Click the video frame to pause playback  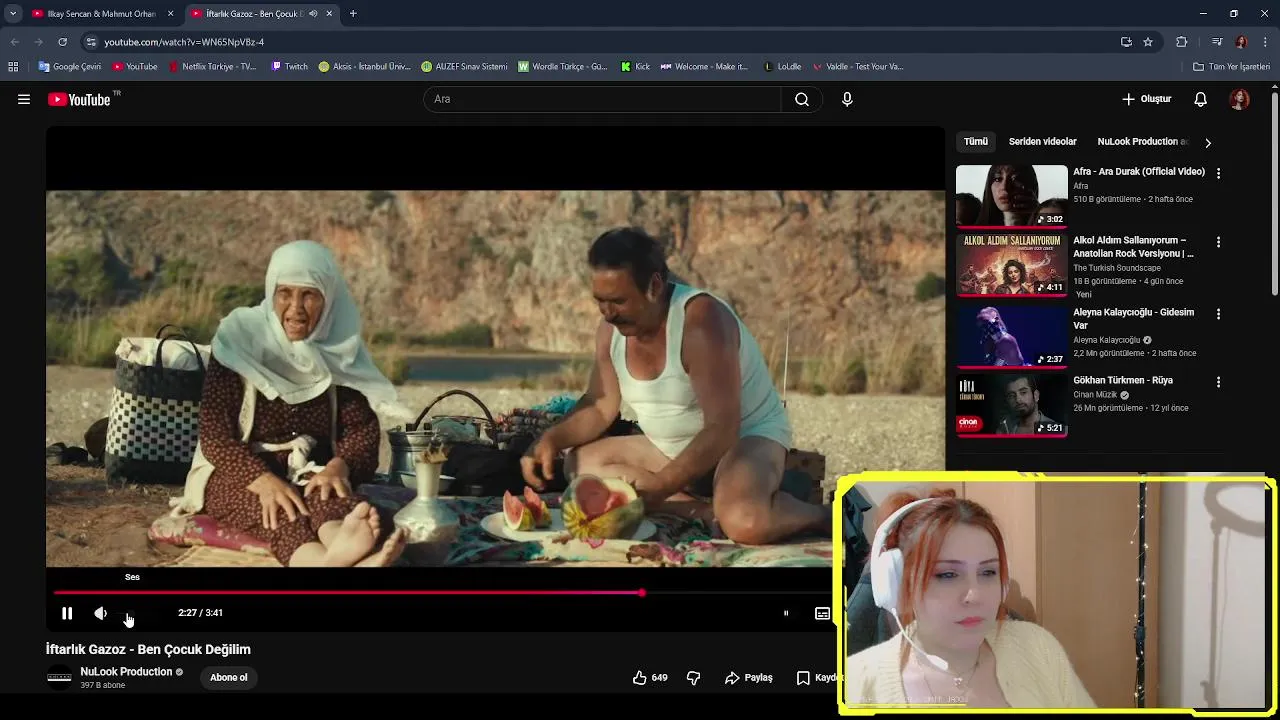[495, 378]
